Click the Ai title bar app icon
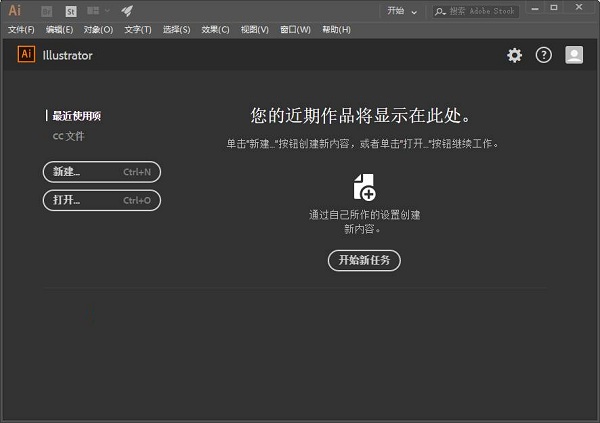600x423 pixels. point(15,10)
